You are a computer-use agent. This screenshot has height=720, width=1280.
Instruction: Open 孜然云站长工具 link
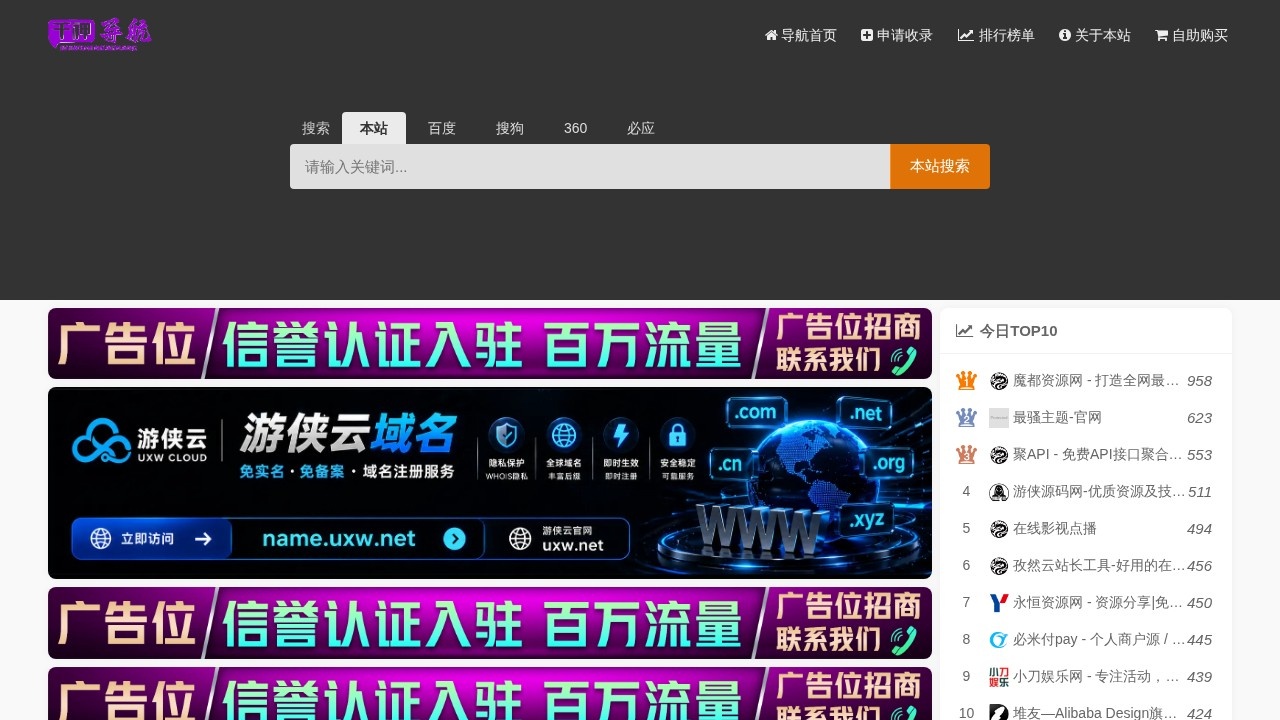tap(1099, 565)
